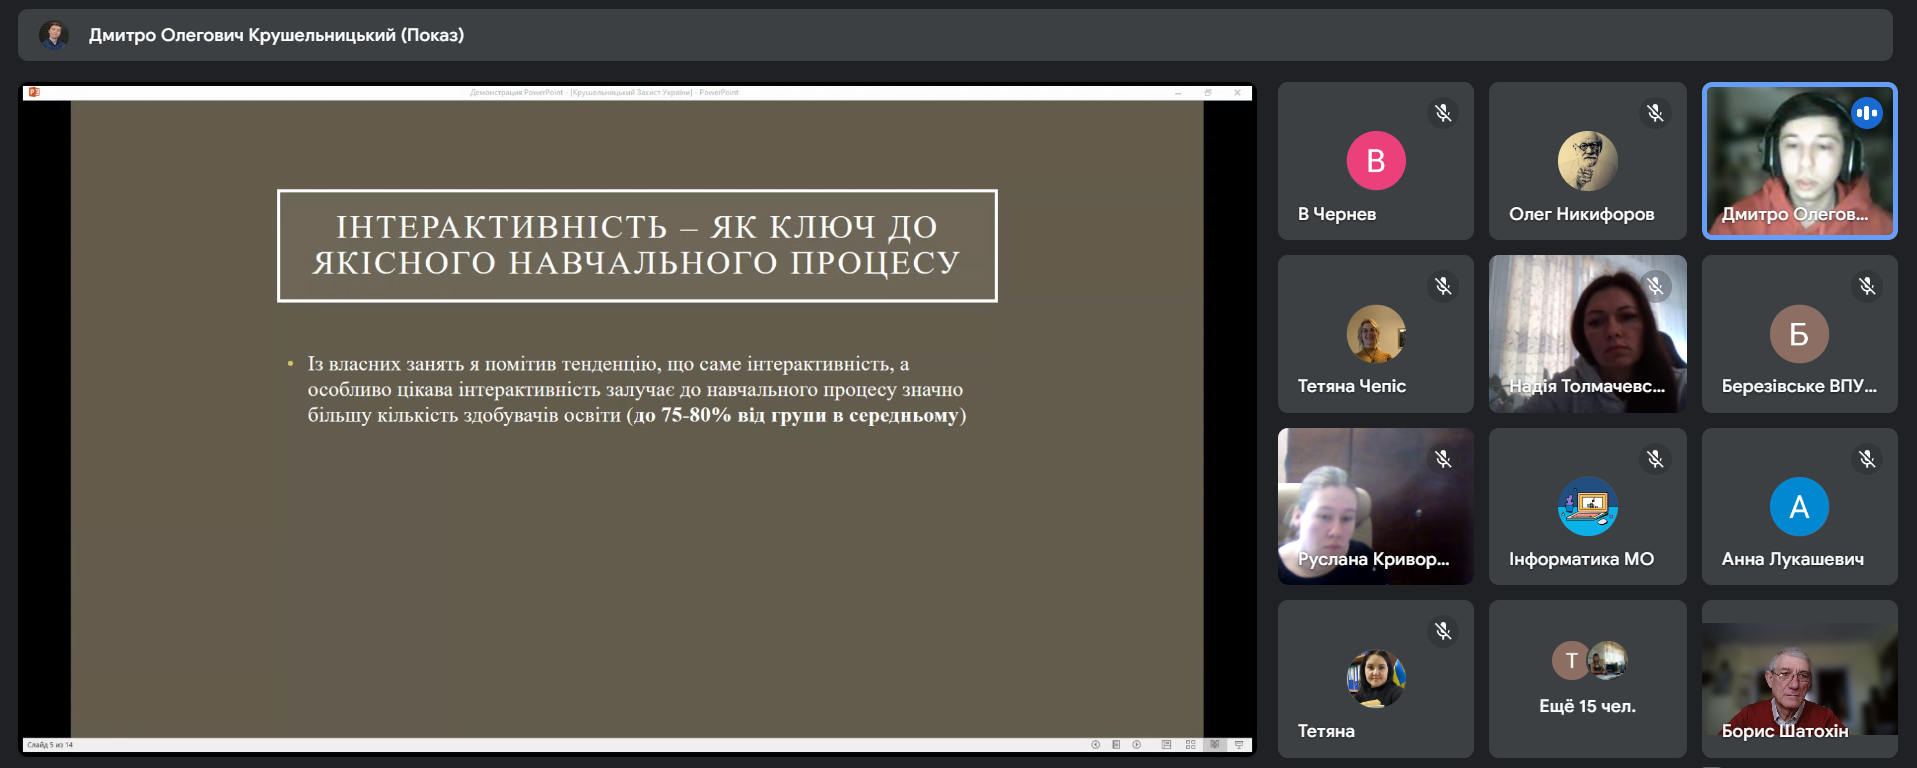This screenshot has height=768, width=1917.
Task: Select Reading View icon in status bar
Action: (1214, 745)
